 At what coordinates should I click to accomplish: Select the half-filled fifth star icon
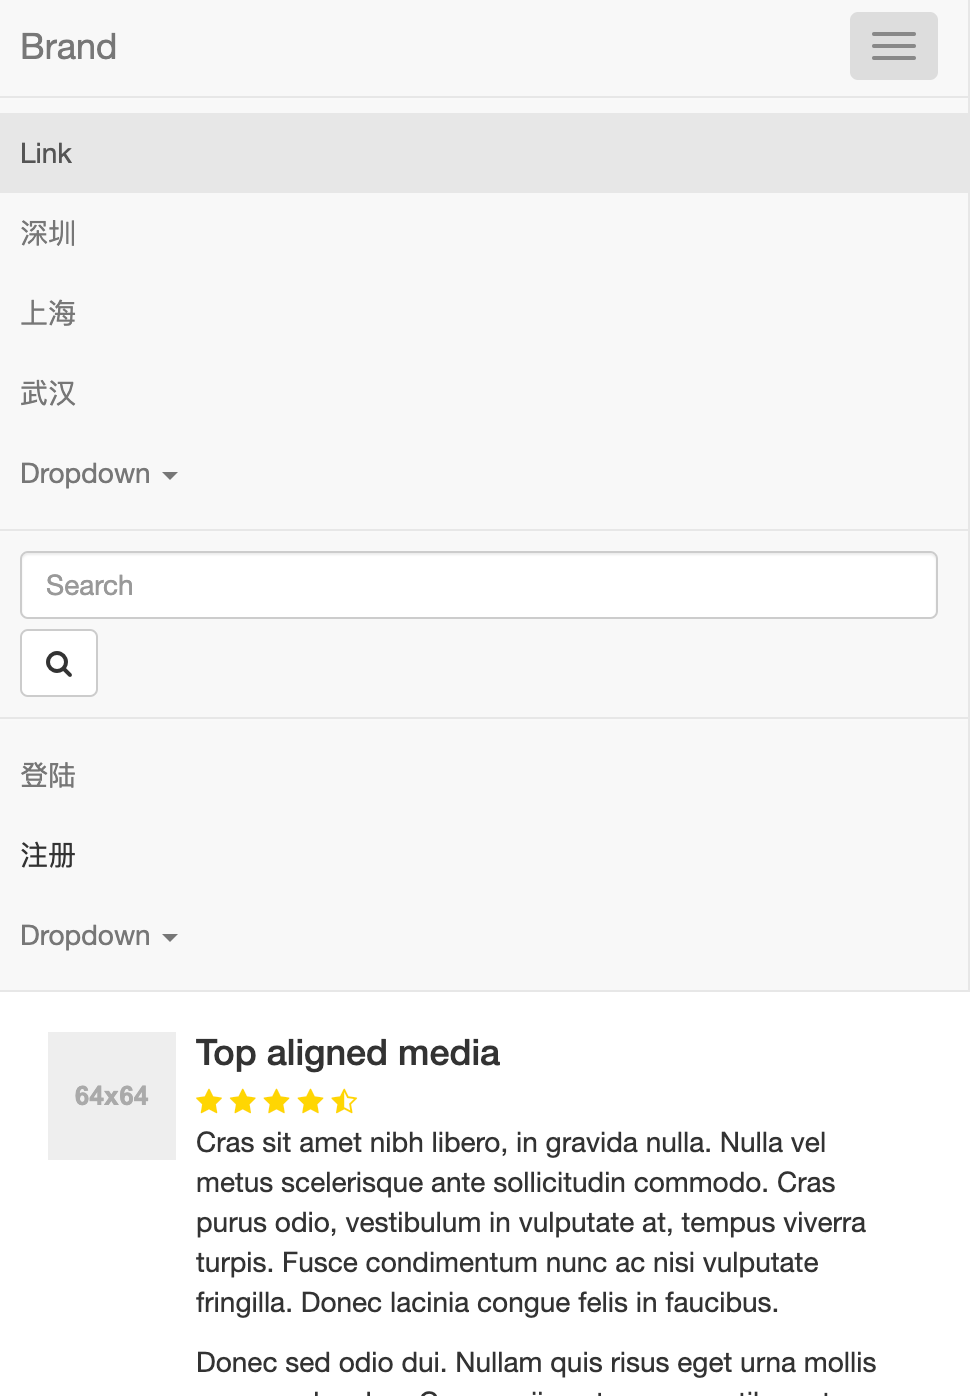click(x=345, y=1100)
